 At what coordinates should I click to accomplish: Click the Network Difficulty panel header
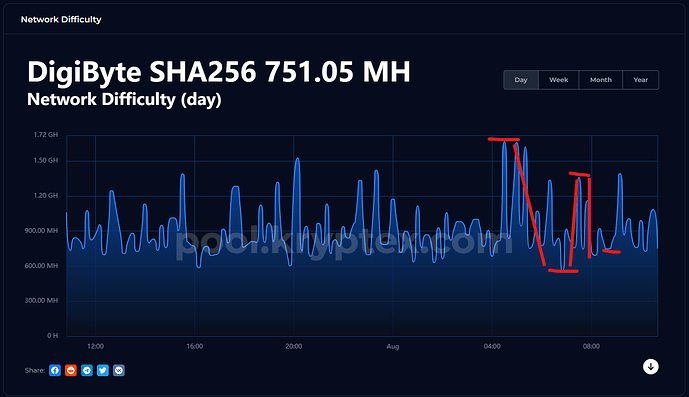pyautogui.click(x=61, y=19)
